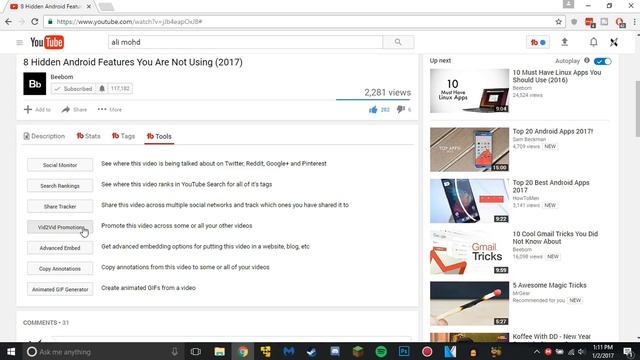Open the Advanced Embed tool

tap(60, 248)
